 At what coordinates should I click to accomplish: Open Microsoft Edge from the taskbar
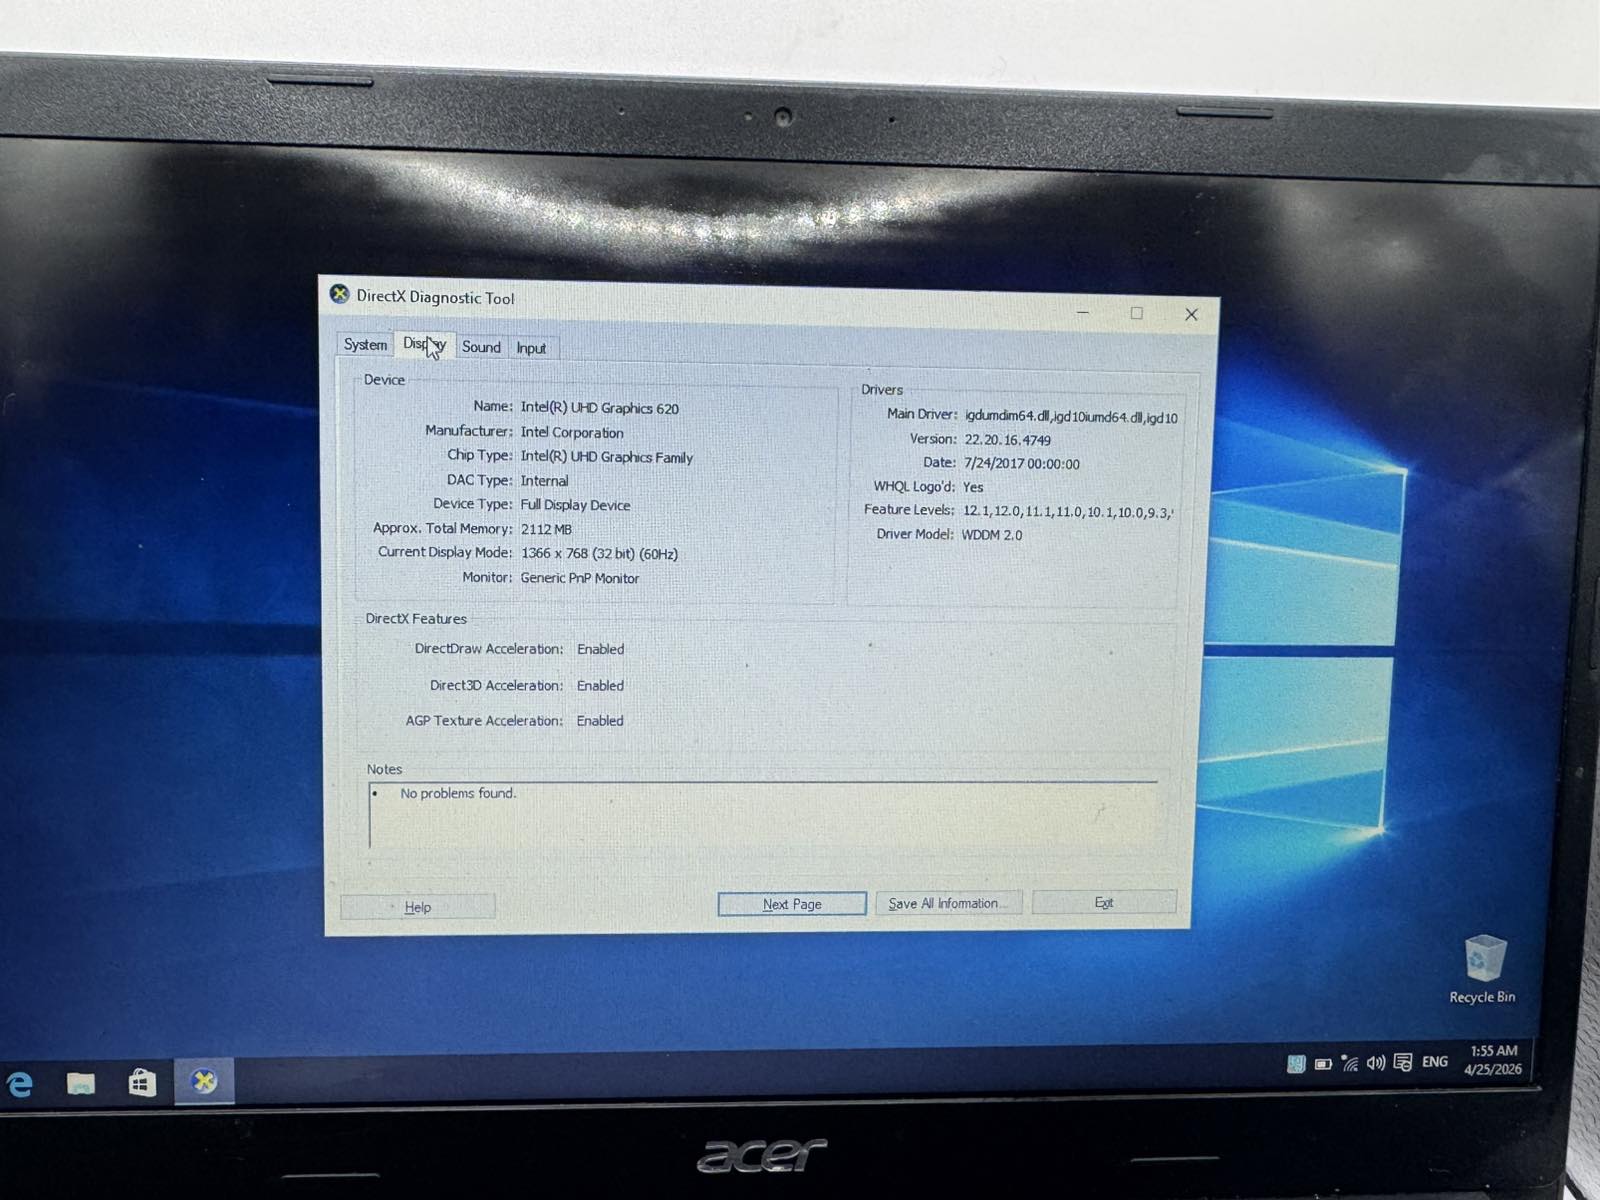(x=20, y=1084)
